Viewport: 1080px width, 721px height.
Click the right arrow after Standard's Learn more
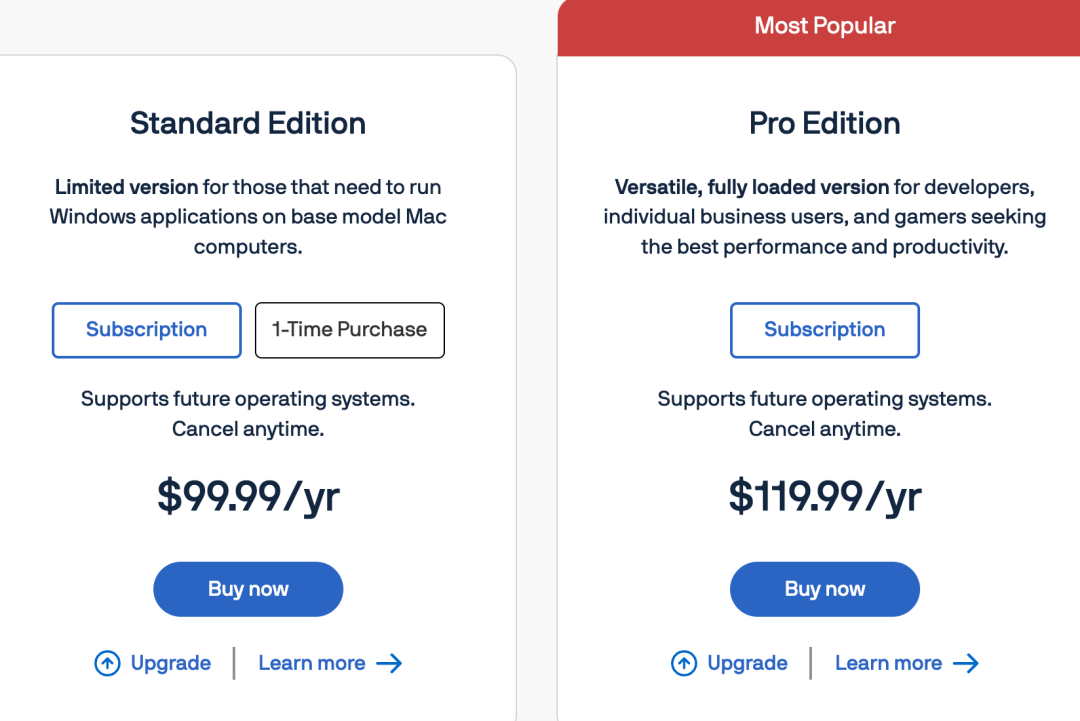tap(389, 663)
